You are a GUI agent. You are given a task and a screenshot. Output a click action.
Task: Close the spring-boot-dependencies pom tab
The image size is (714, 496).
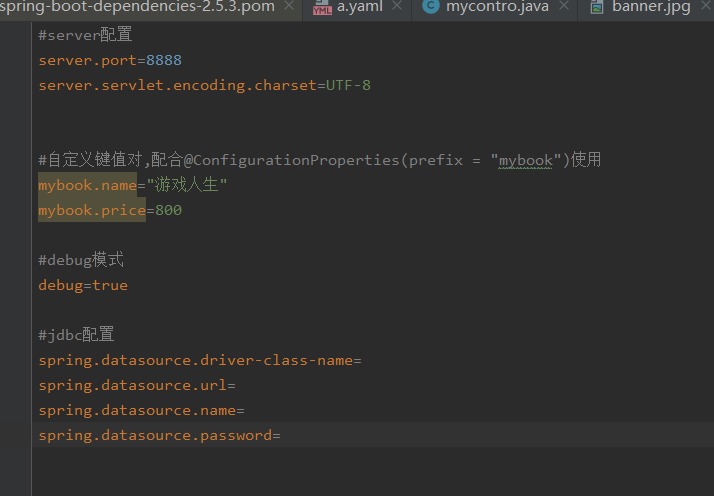pyautogui.click(x=289, y=5)
